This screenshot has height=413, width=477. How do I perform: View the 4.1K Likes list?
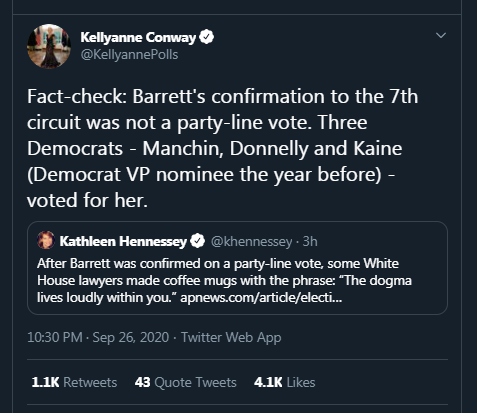pos(284,382)
